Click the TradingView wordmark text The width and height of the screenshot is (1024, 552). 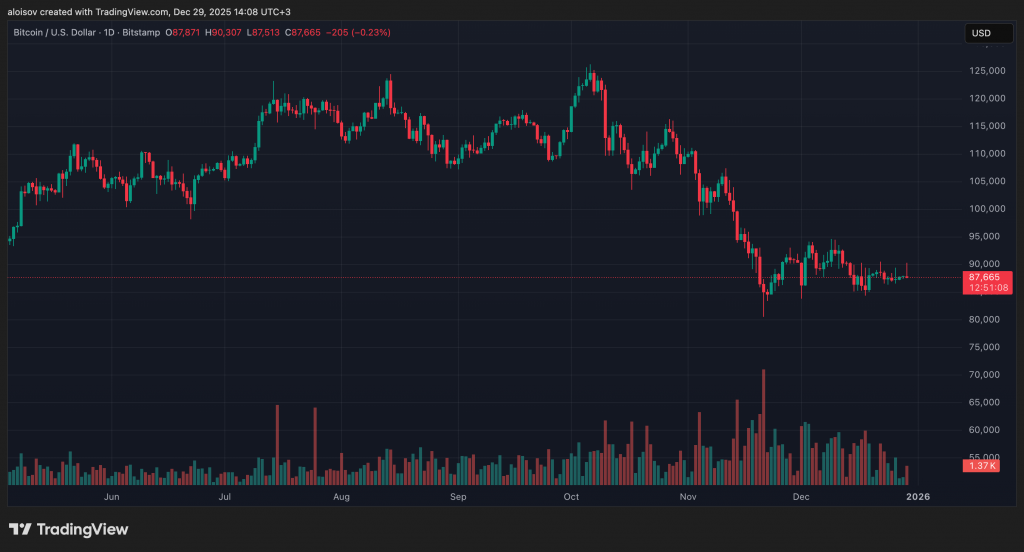tap(83, 529)
